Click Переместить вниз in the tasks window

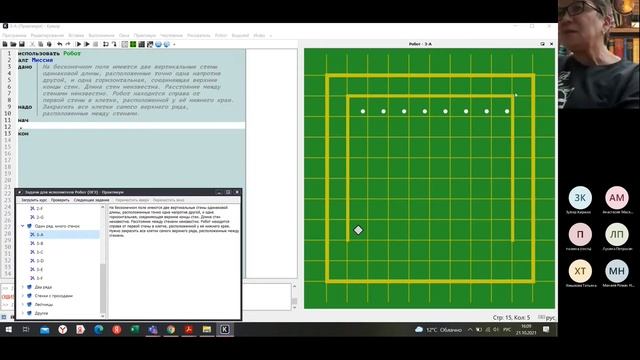[169, 200]
